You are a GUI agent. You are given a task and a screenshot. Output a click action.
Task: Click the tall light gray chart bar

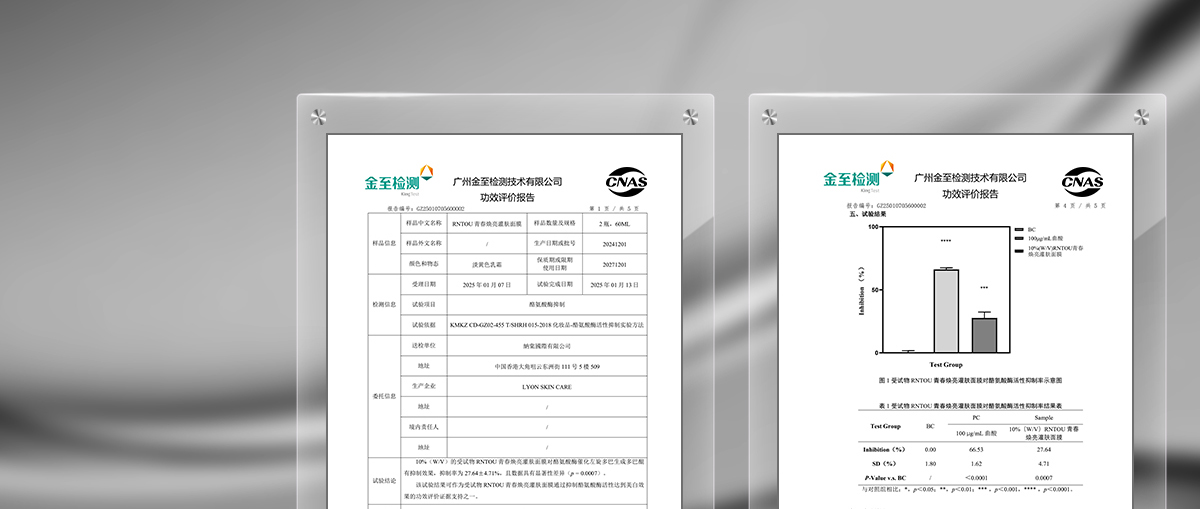(946, 310)
